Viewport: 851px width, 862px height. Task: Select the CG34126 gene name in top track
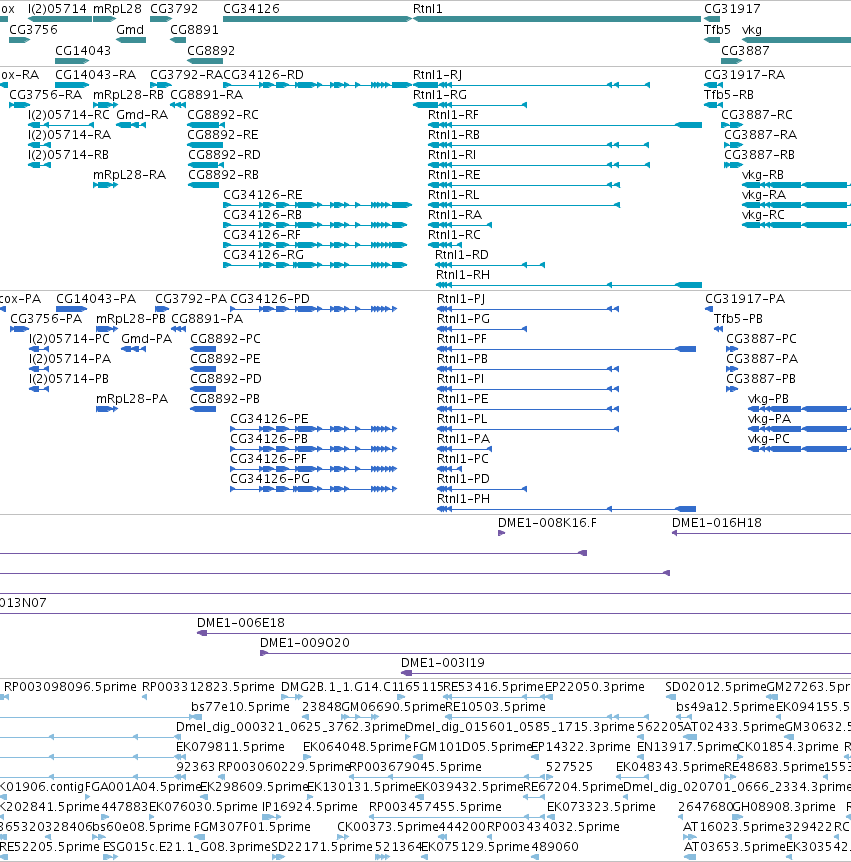coord(251,9)
